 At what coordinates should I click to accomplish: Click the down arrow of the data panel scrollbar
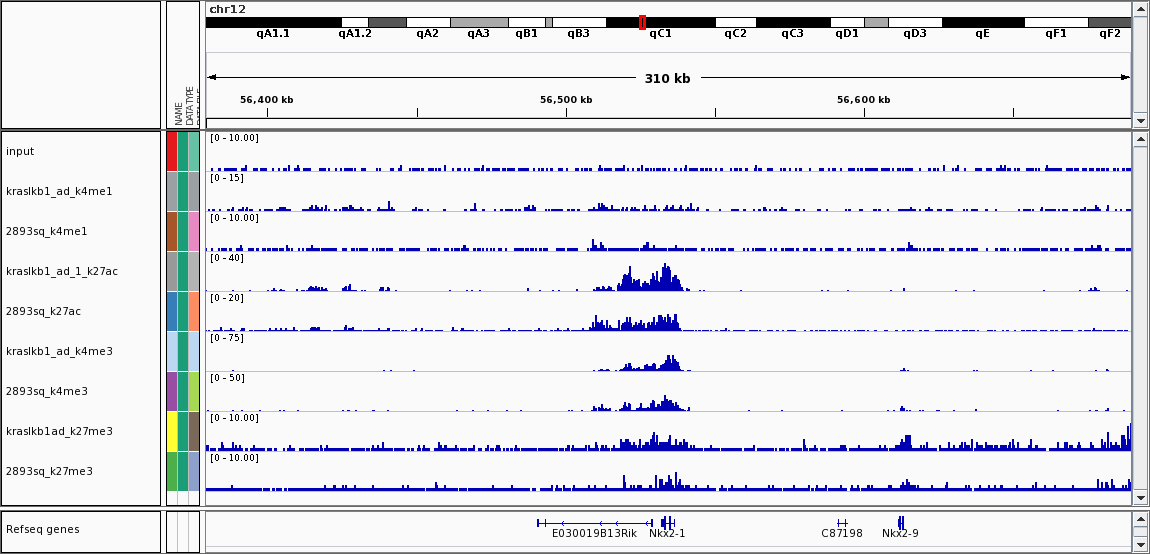(1141, 497)
